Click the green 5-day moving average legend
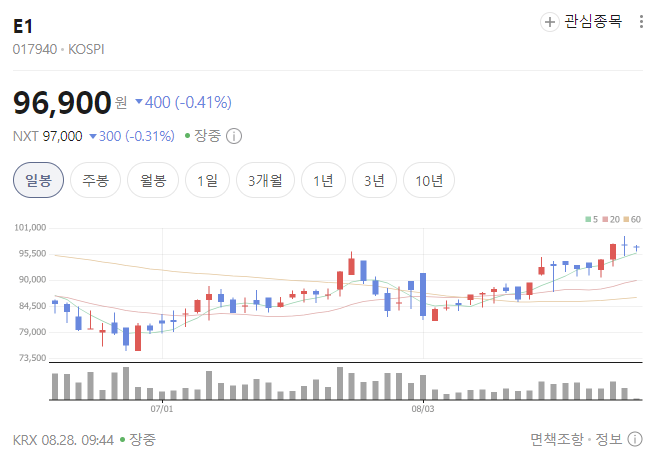The height and width of the screenshot is (458, 656). pos(592,219)
